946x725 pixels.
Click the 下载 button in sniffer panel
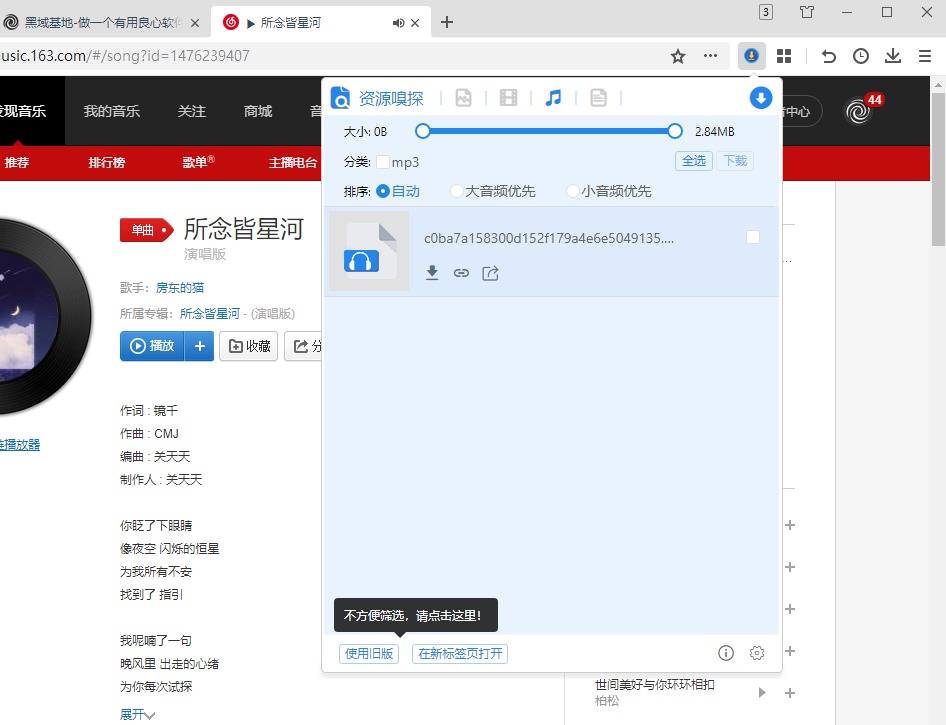pyautogui.click(x=735, y=161)
